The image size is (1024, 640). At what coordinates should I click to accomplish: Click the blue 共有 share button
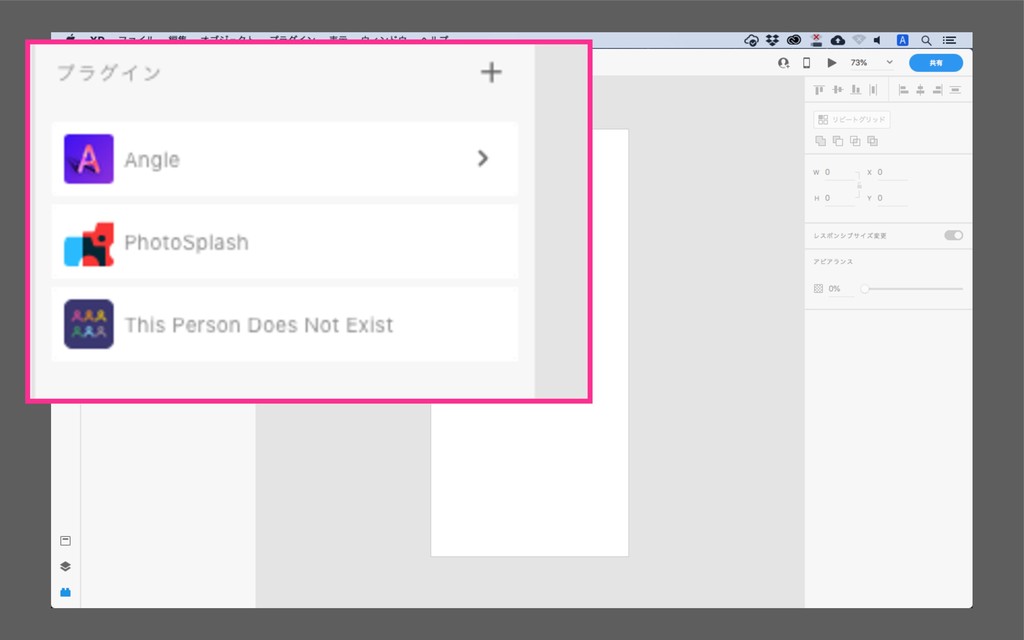click(936, 63)
